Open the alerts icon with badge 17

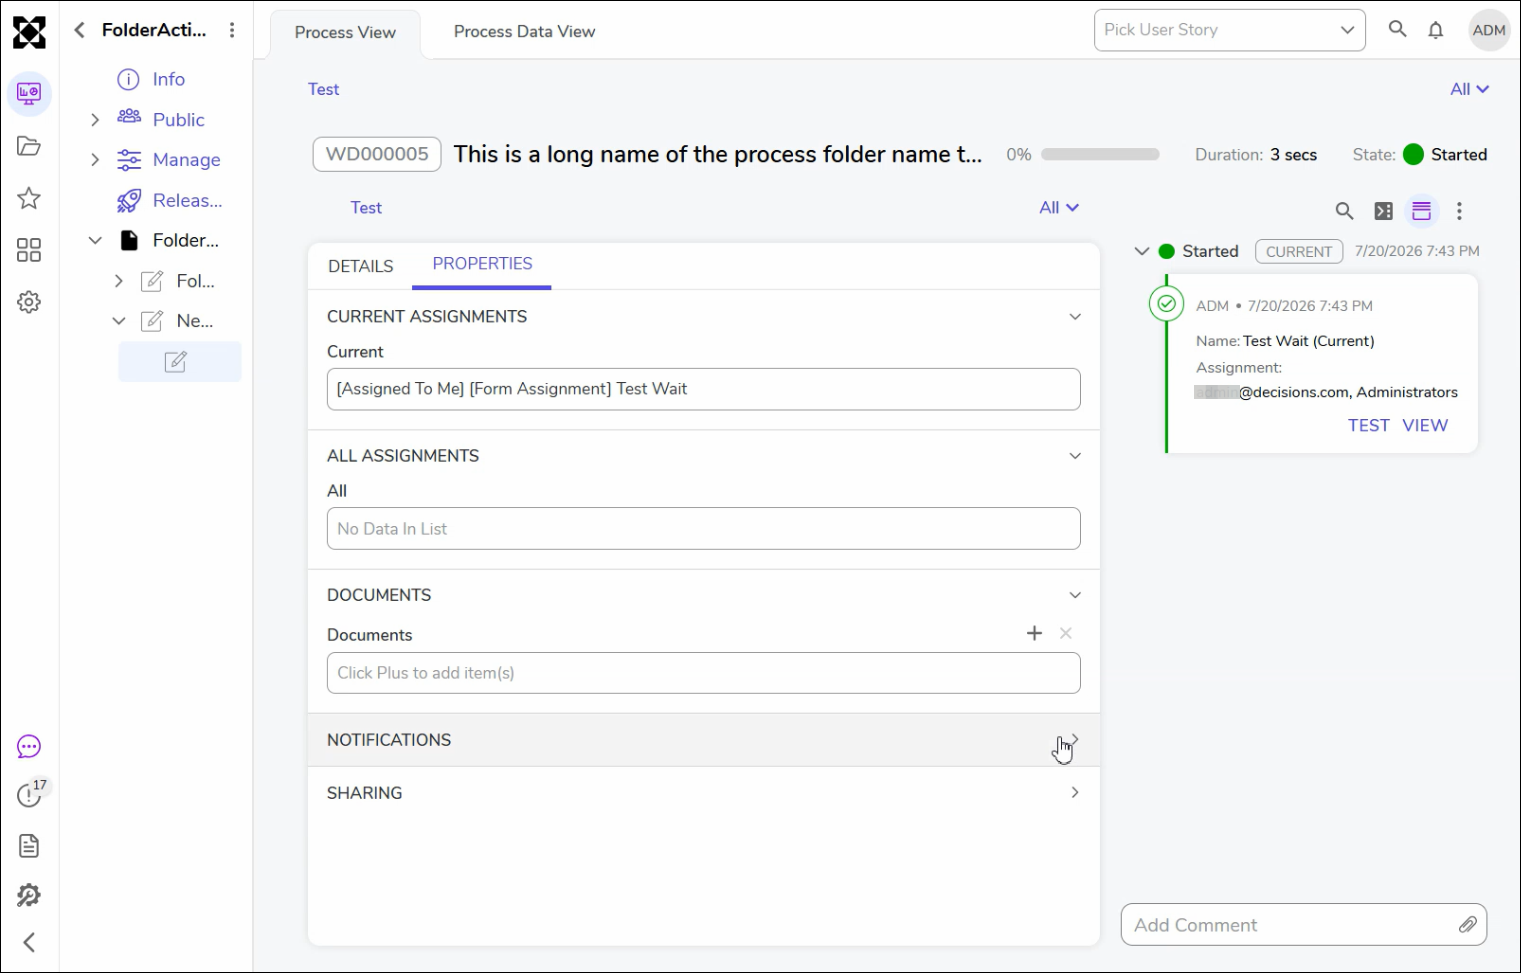click(x=31, y=794)
